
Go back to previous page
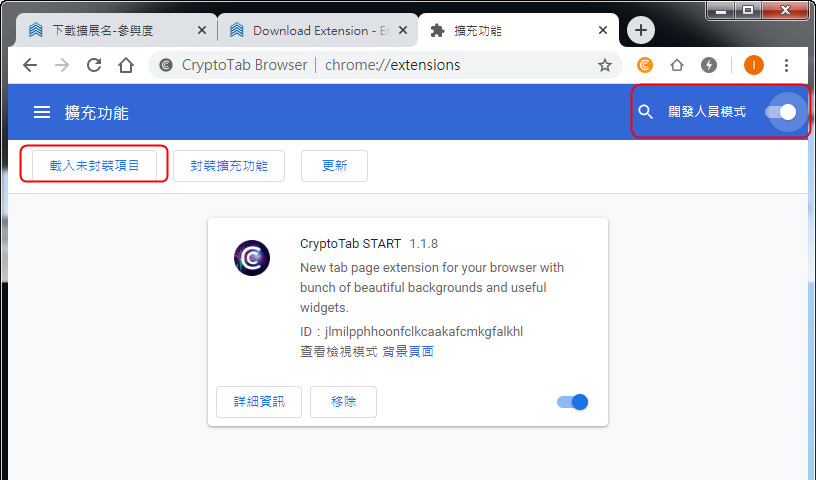30,65
